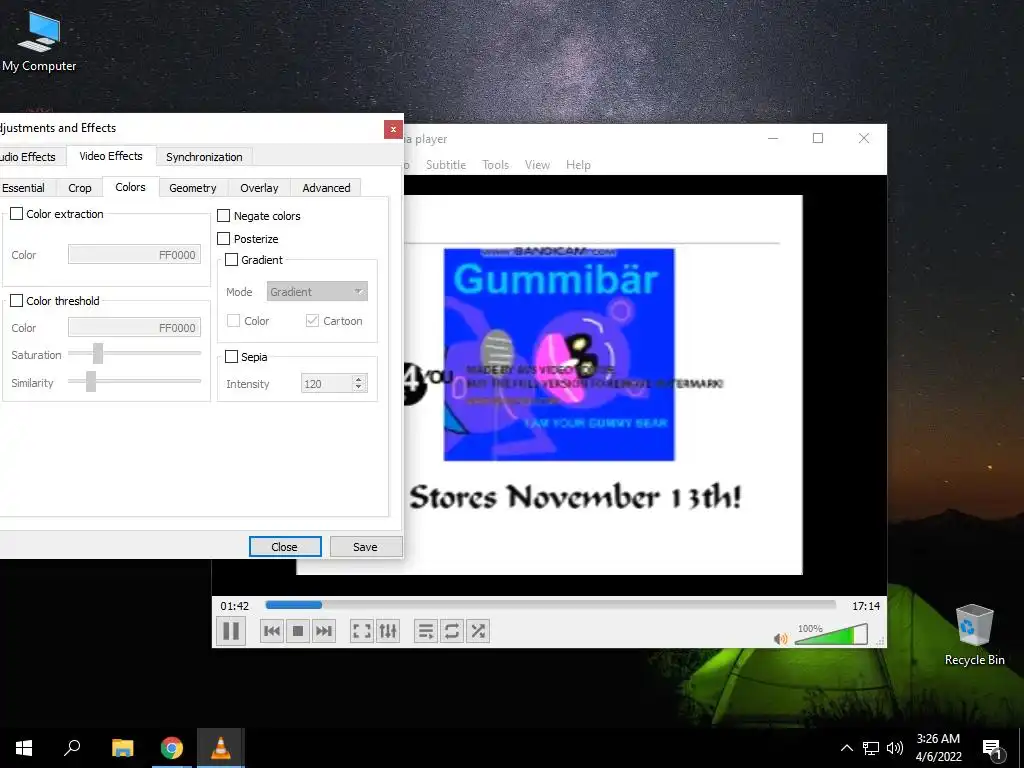Open notification center icon
1024x768 pixels.
pyautogui.click(x=993, y=749)
